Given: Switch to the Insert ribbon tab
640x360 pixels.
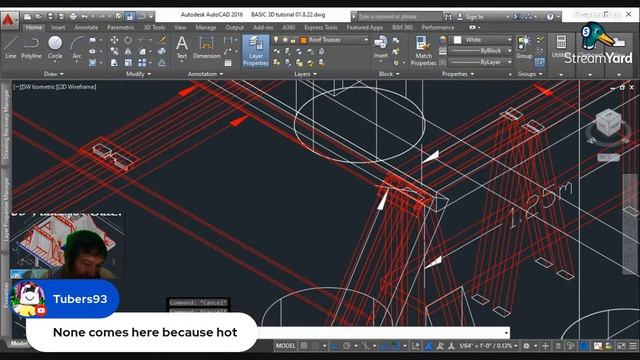Looking at the screenshot, I should (x=58, y=27).
